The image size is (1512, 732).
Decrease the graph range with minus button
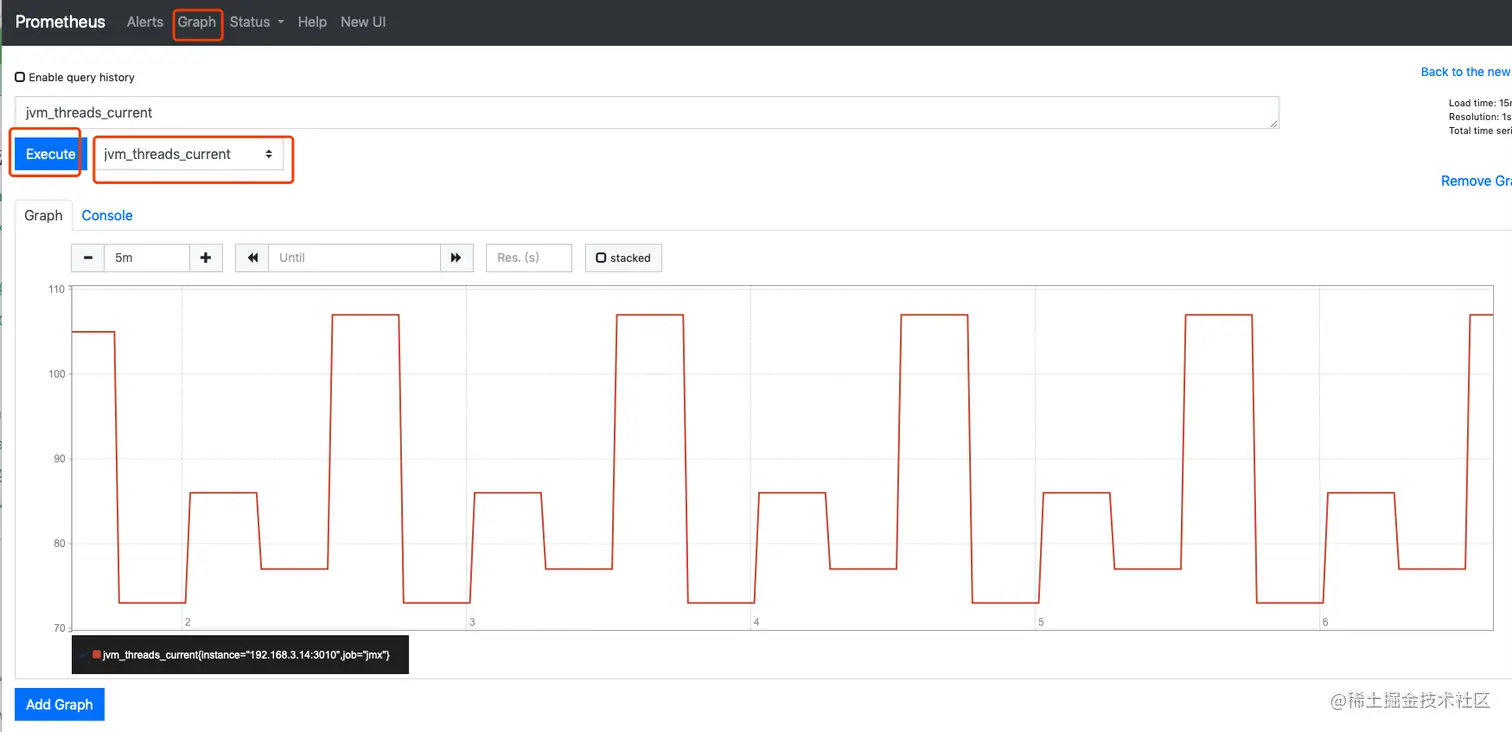[88, 258]
